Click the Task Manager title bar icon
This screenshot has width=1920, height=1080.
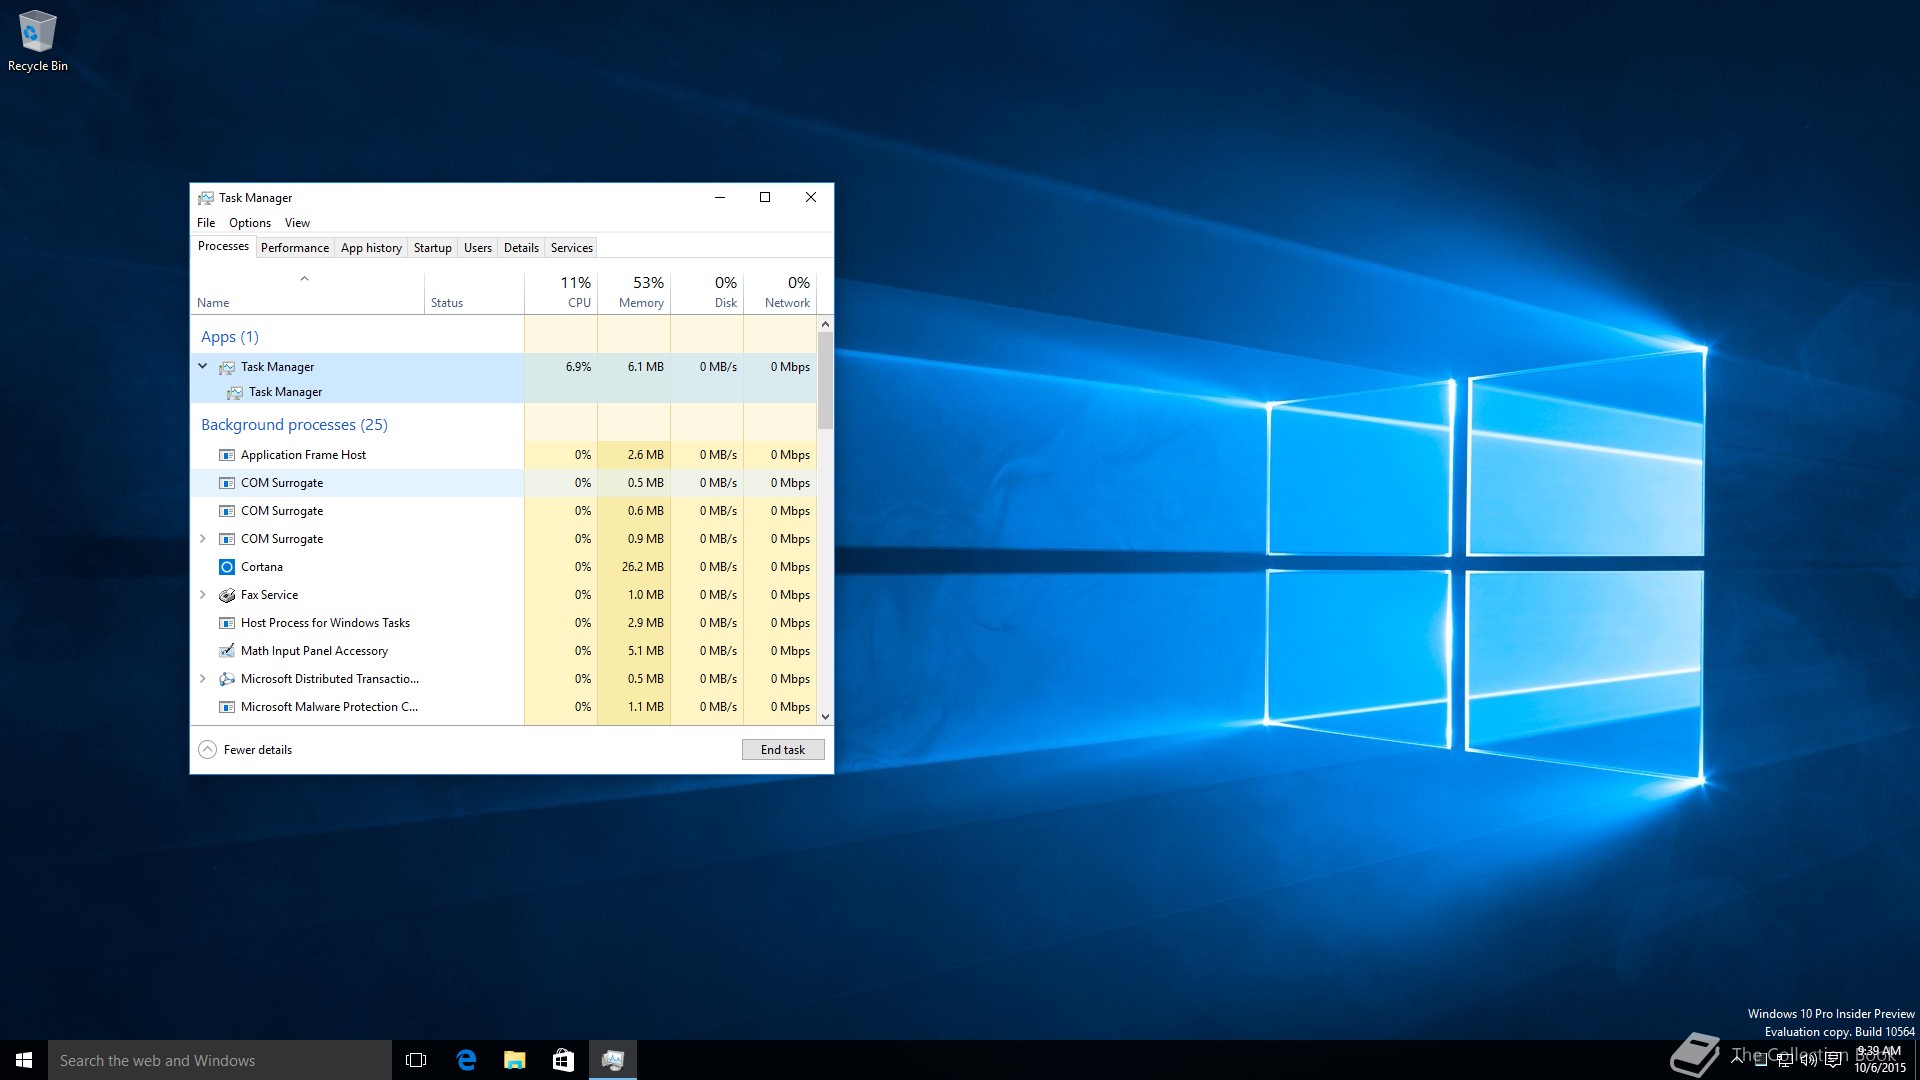206,198
